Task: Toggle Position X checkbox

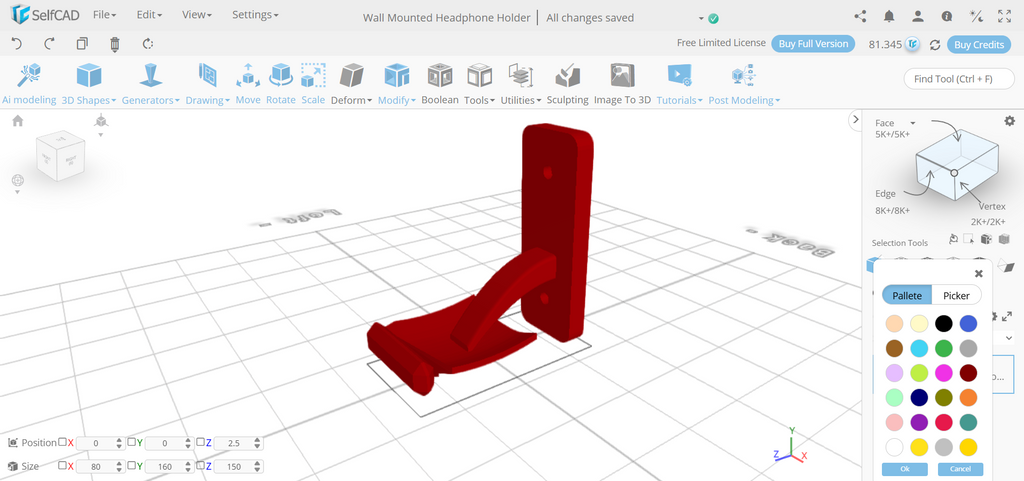Action: pyautogui.click(x=63, y=442)
